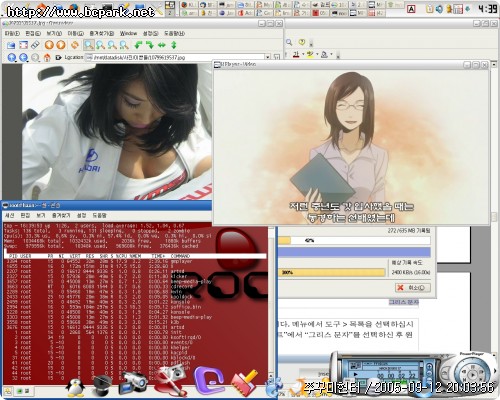500x400 pixels.
Task: Click the second zoom magnifier icon
Action: (x=100, y=45)
